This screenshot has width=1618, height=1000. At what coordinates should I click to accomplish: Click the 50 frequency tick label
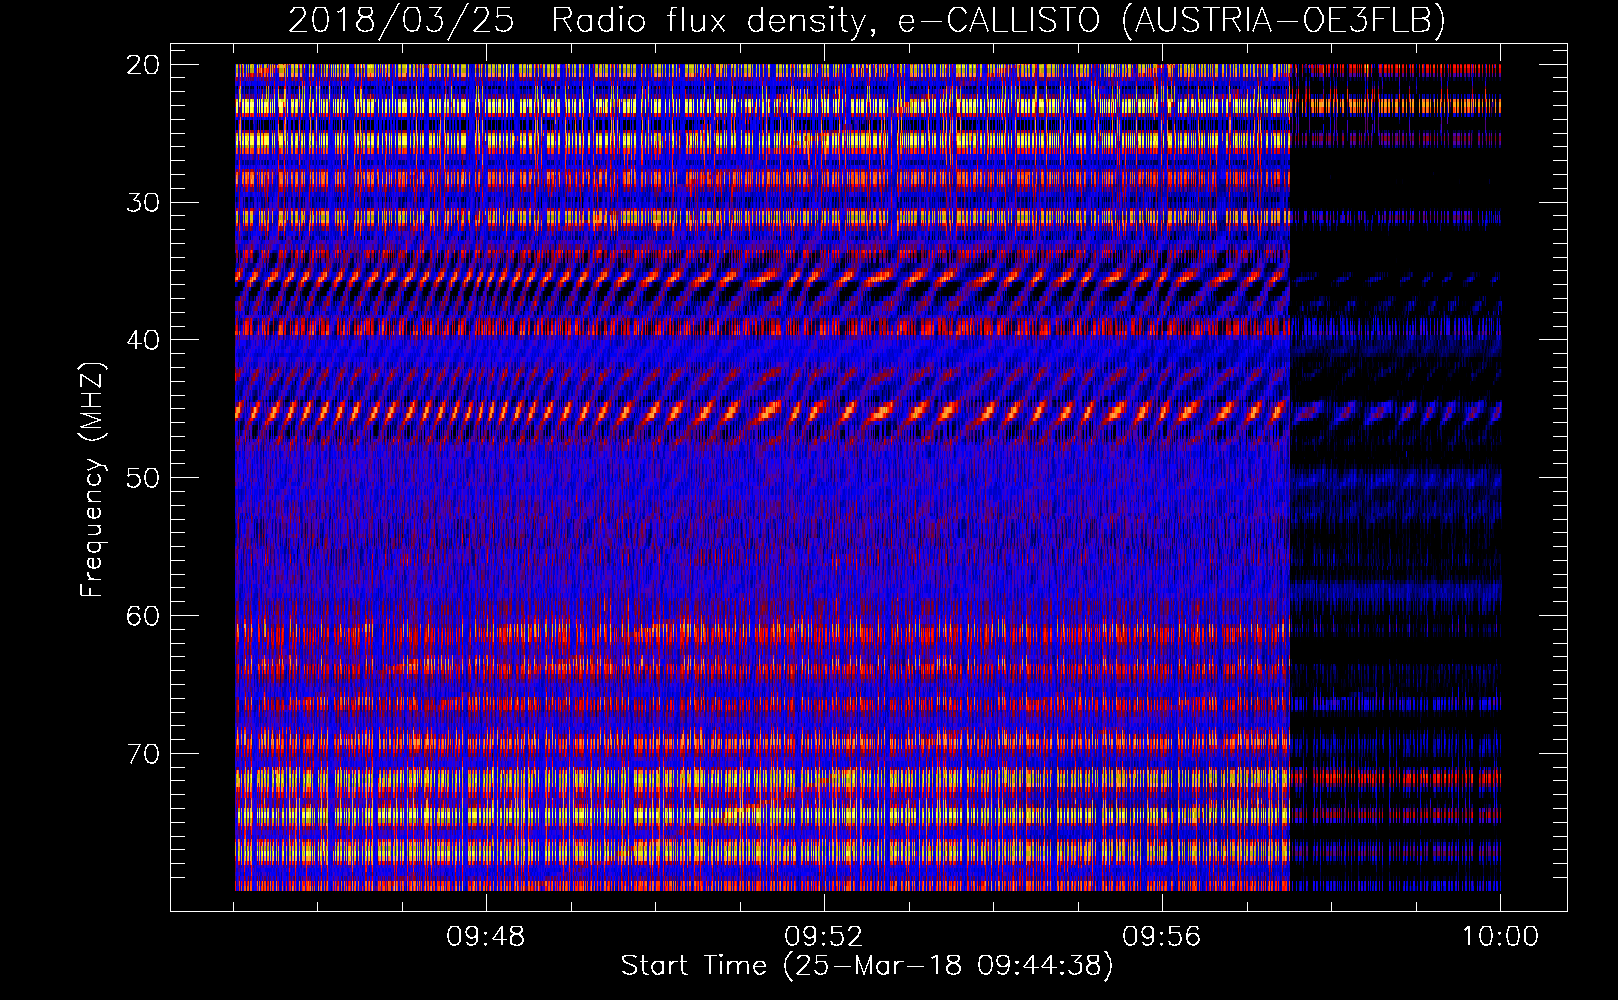pyautogui.click(x=143, y=478)
